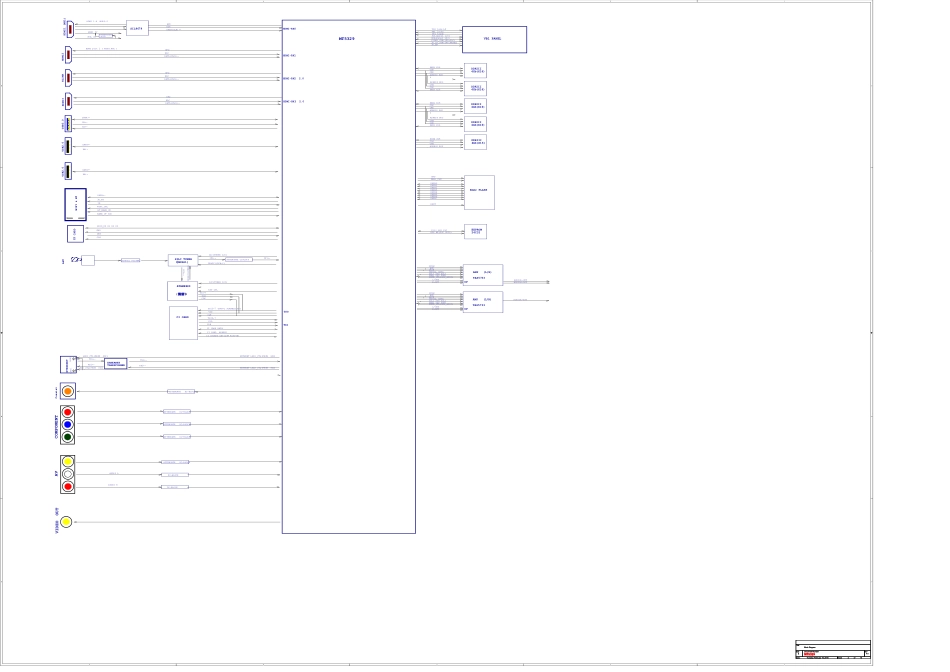
Task: Click the orange coaxial connector
Action: (x=67, y=391)
